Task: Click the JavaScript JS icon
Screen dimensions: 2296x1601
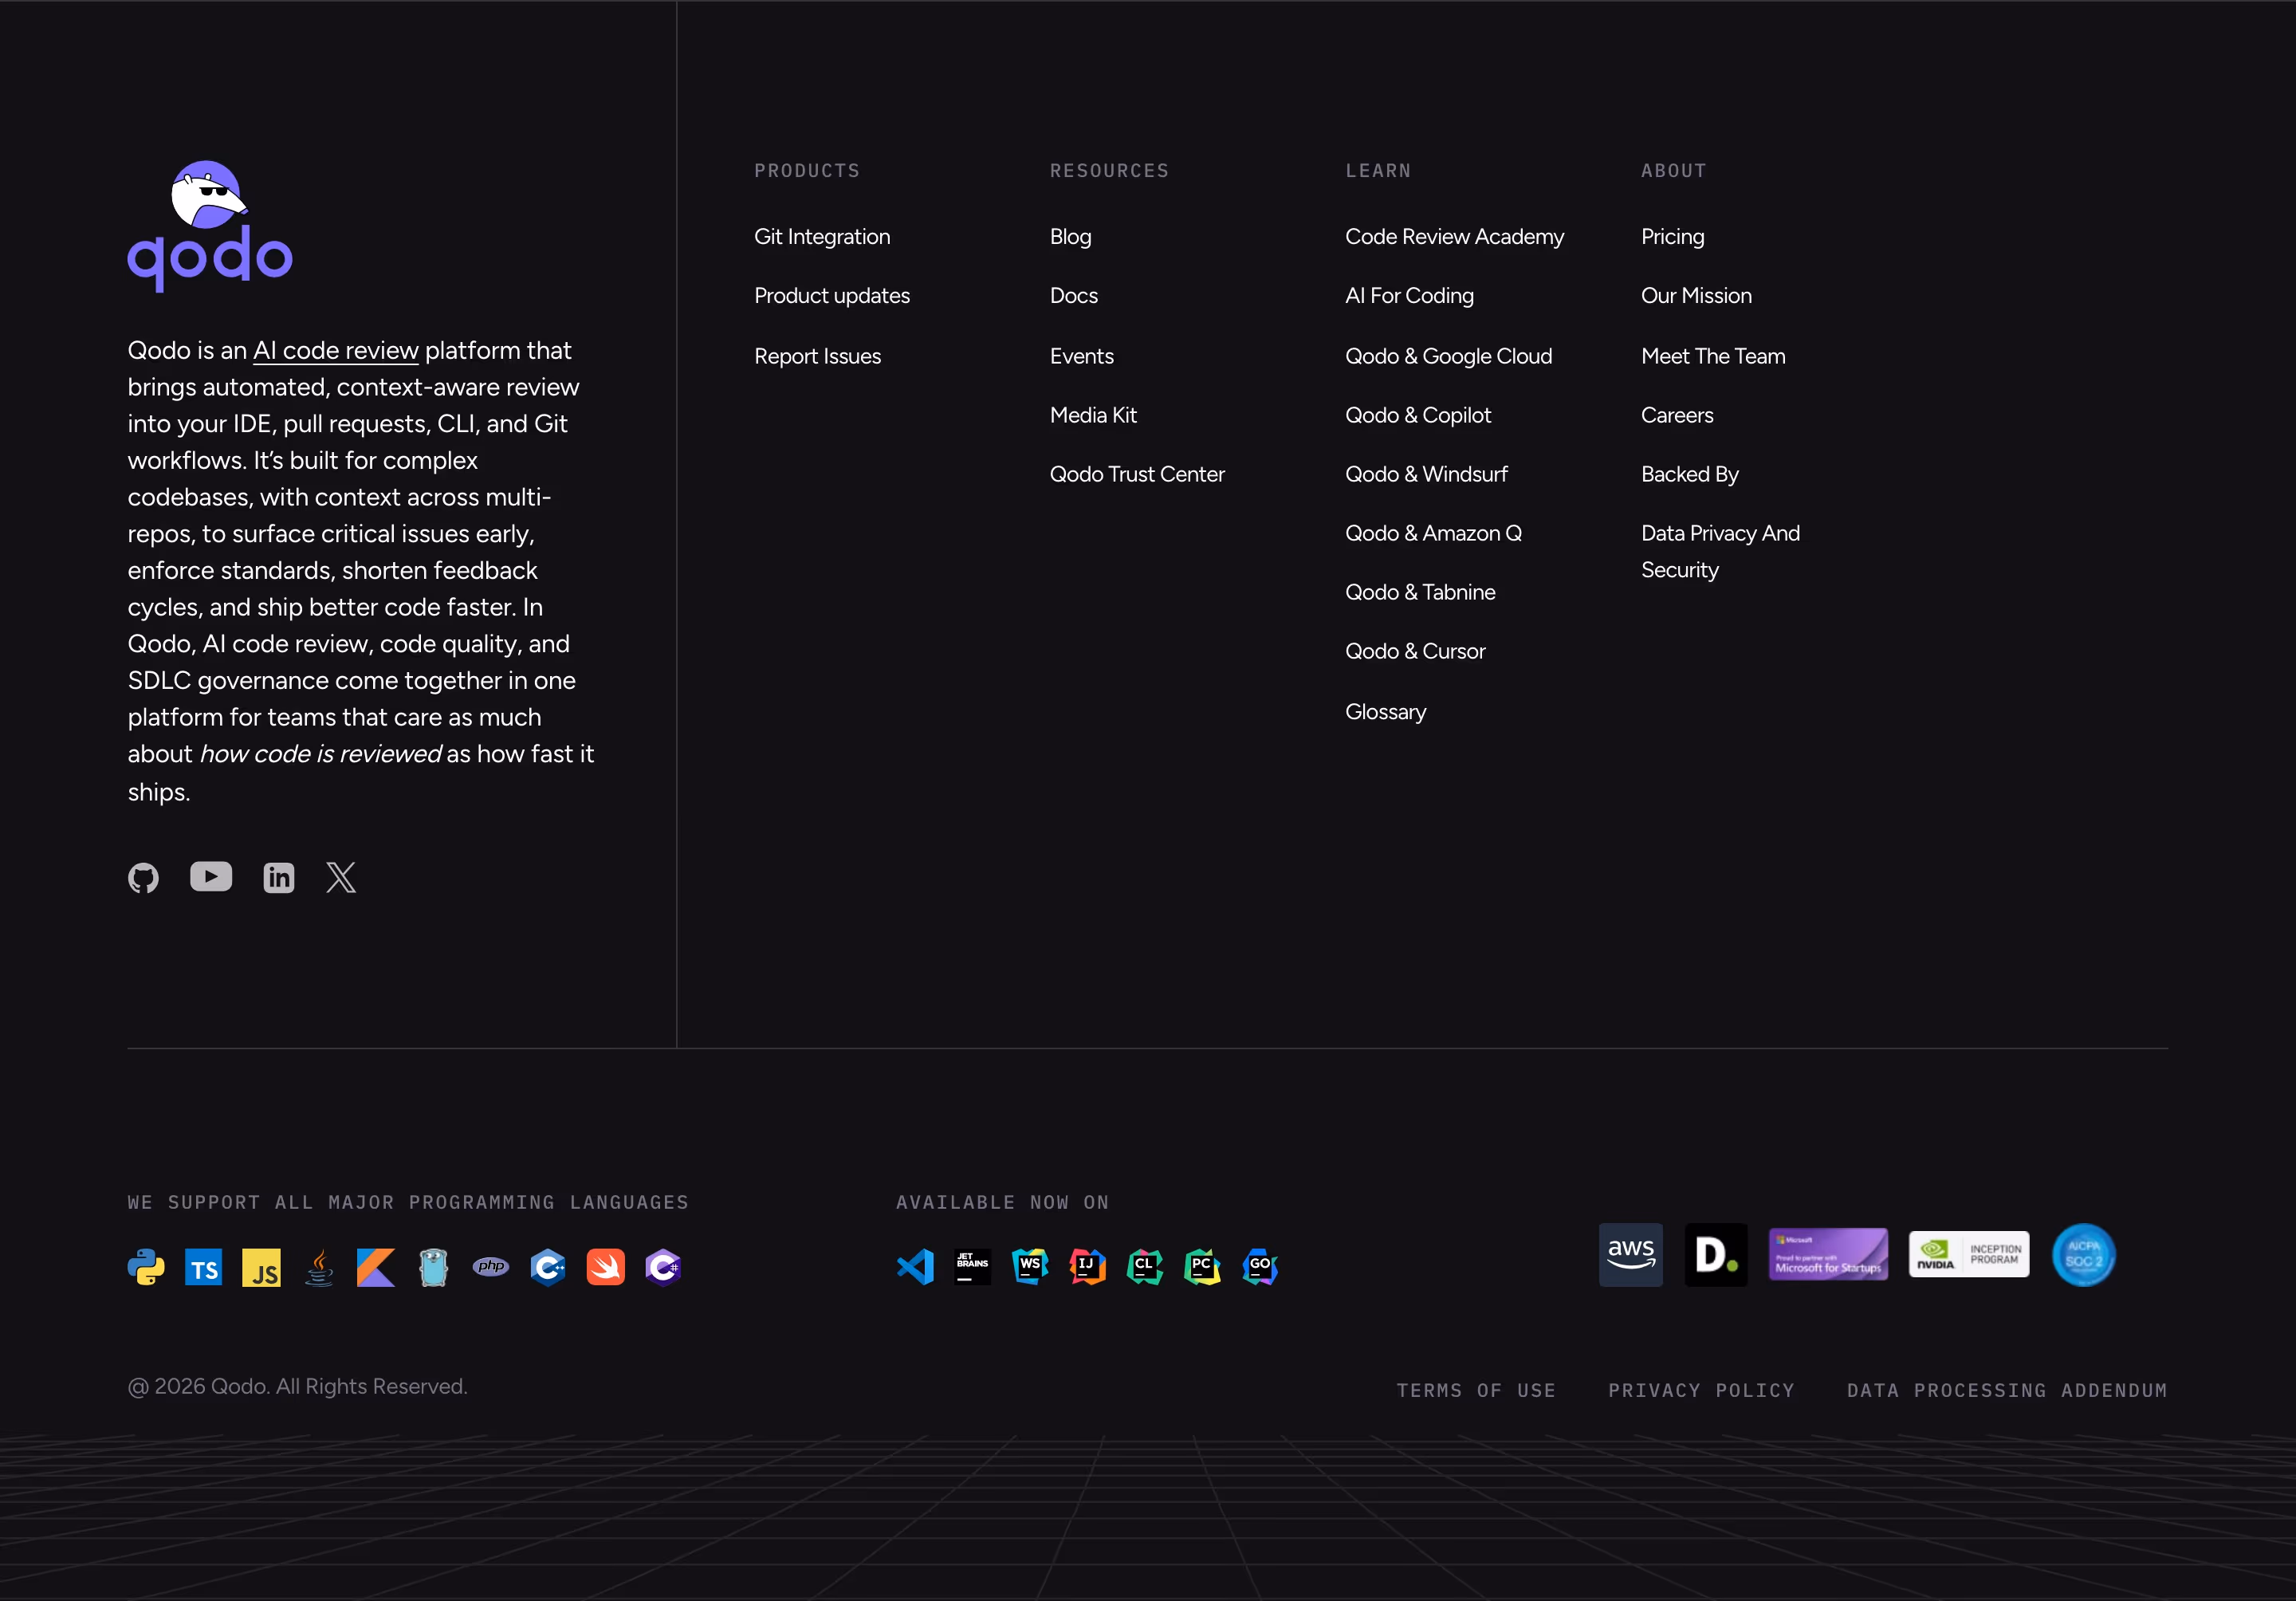Action: (x=262, y=1267)
